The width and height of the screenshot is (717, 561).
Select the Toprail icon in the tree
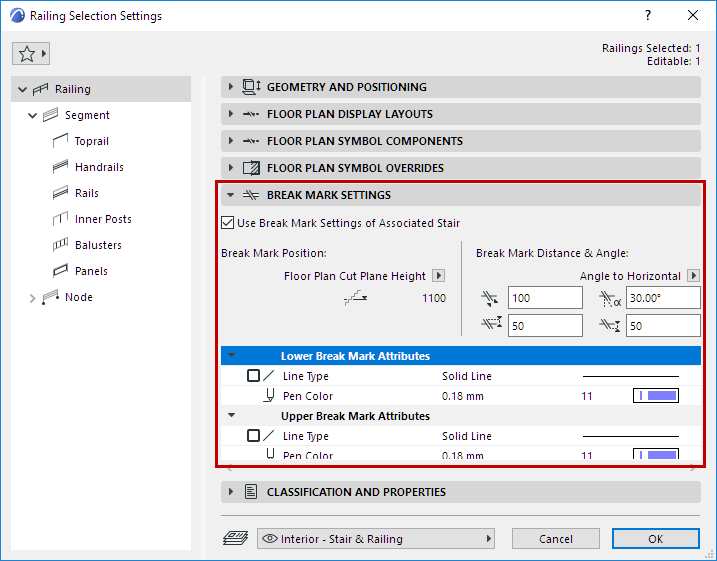58,142
